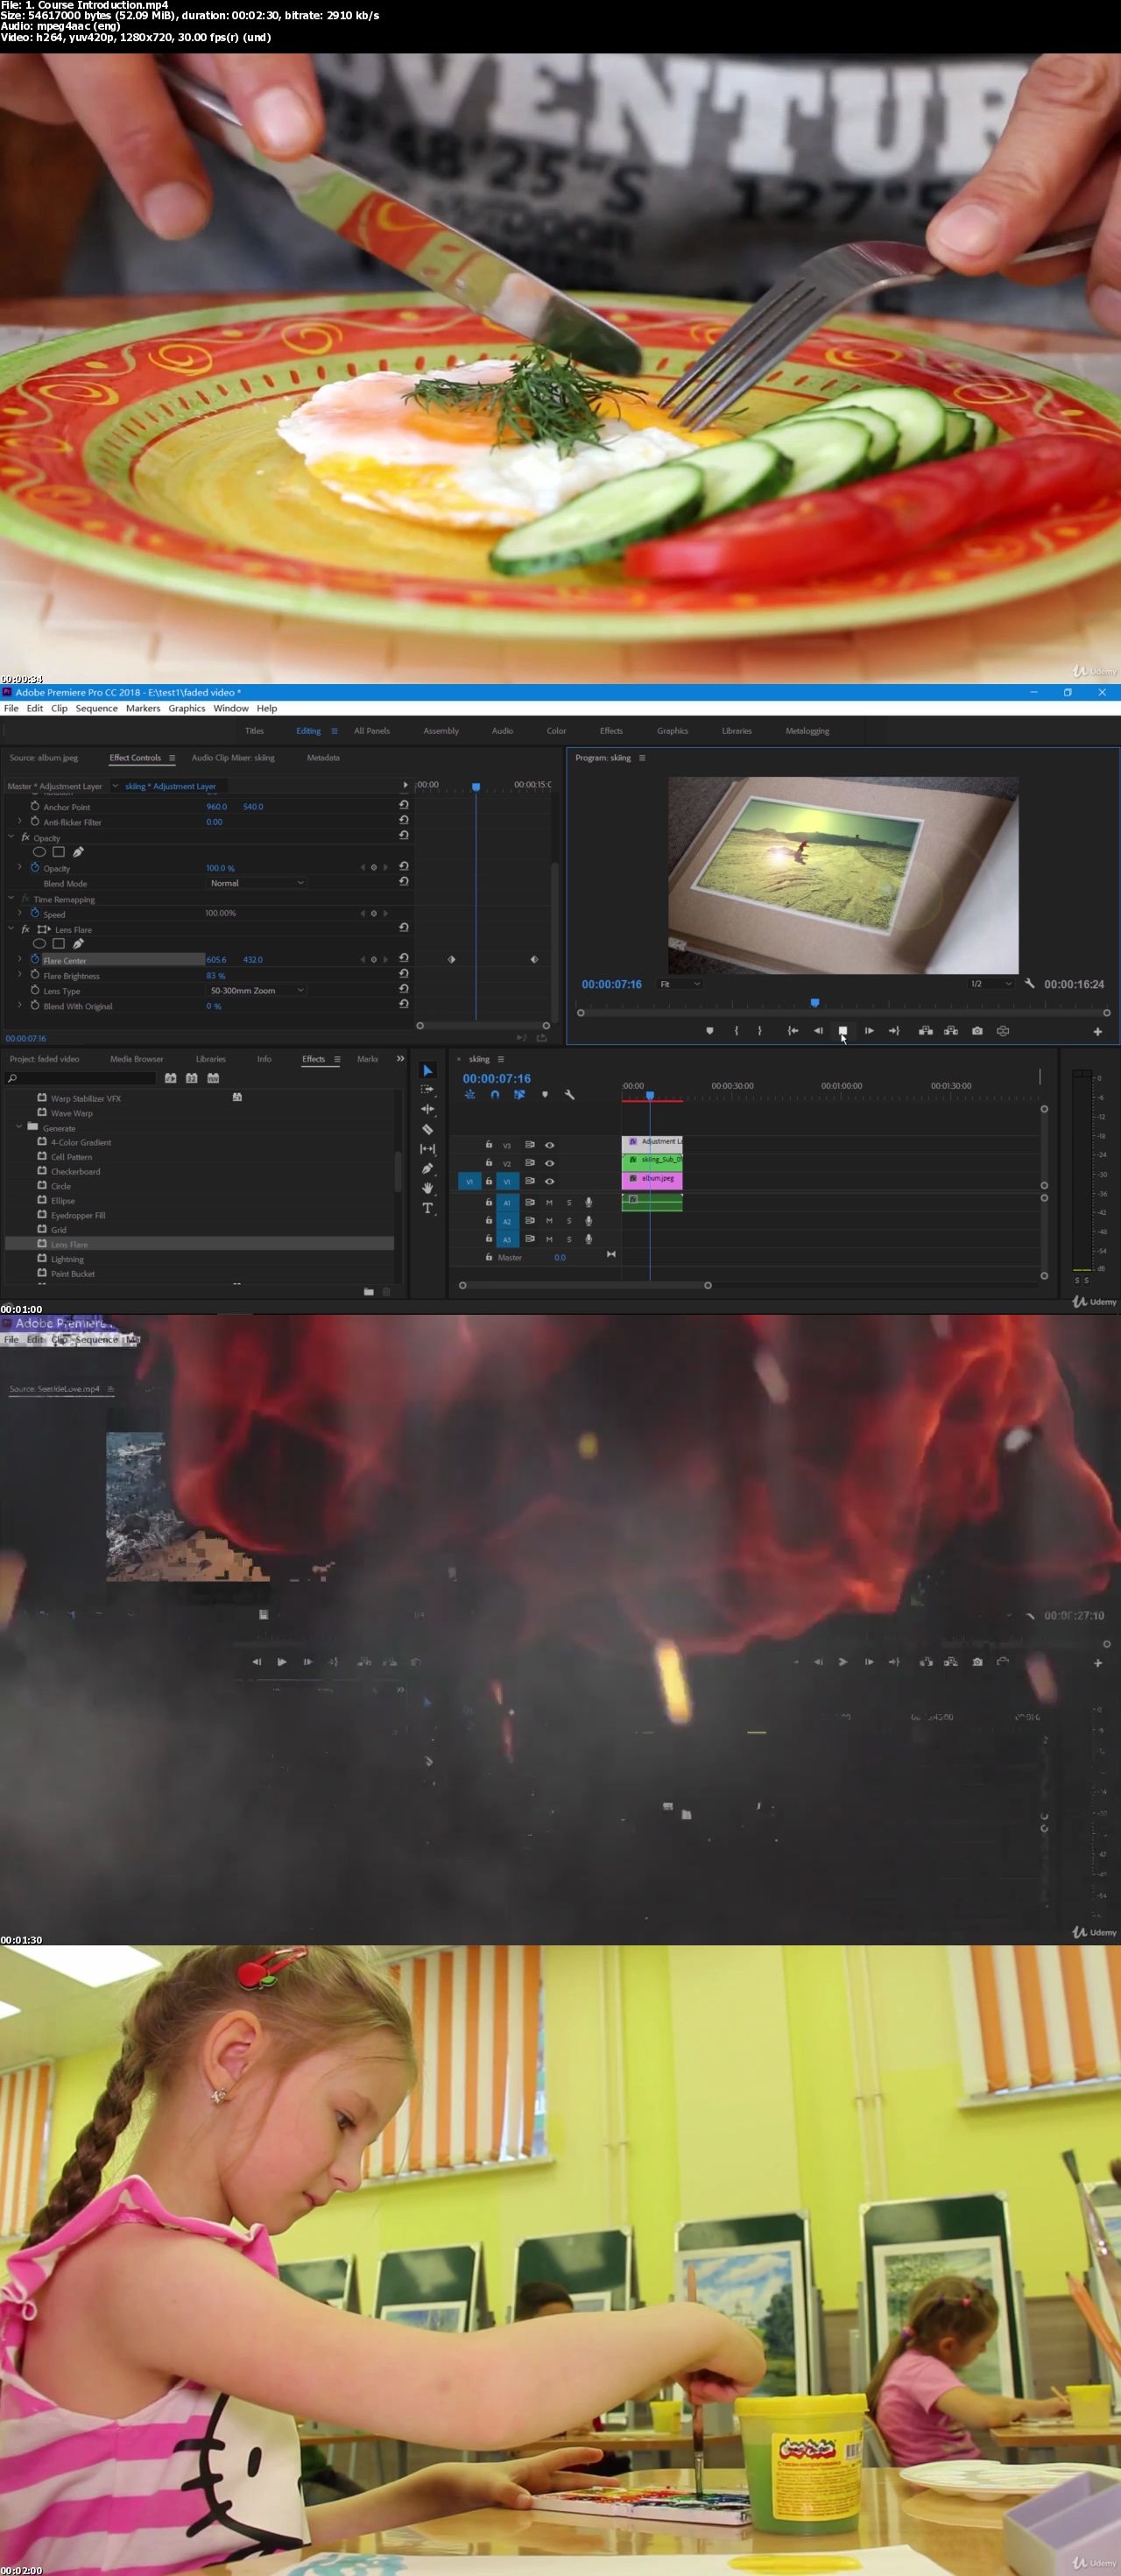Viewport: 1121px width, 2576px height.
Task: Click the Effects panel search field
Action: (x=81, y=1078)
